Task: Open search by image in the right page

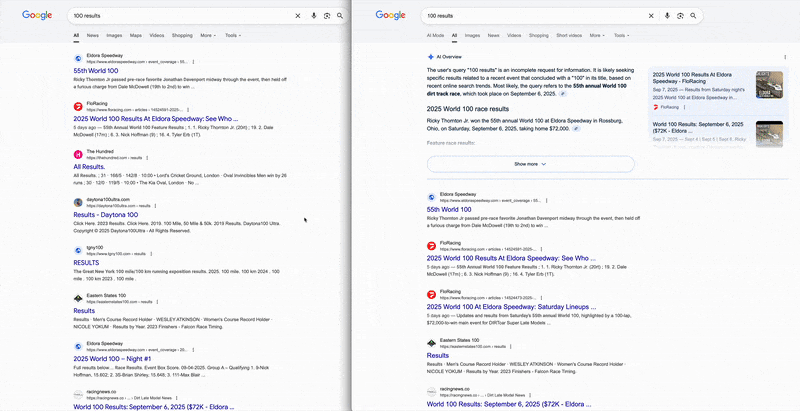Action: tap(680, 16)
